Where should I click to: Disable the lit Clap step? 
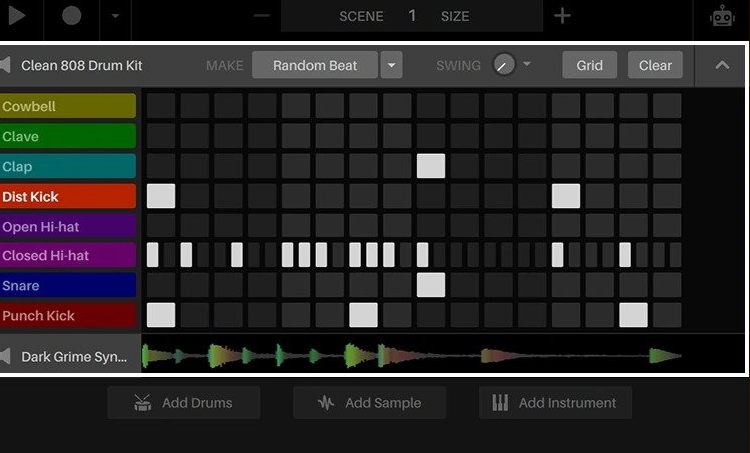tap(431, 166)
